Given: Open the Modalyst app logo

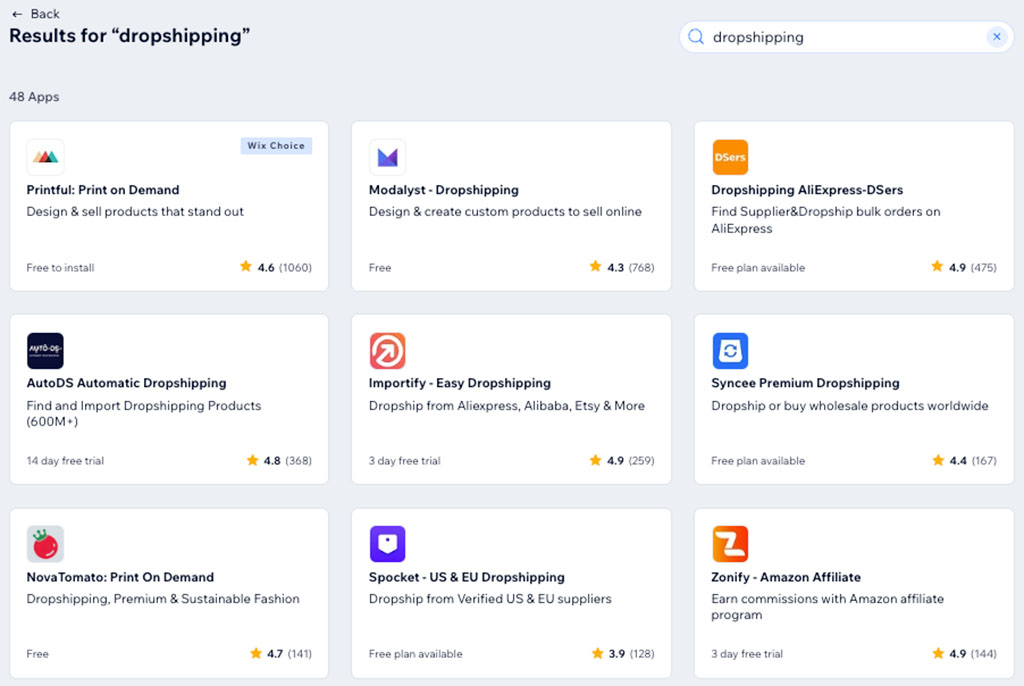Looking at the screenshot, I should (x=387, y=157).
